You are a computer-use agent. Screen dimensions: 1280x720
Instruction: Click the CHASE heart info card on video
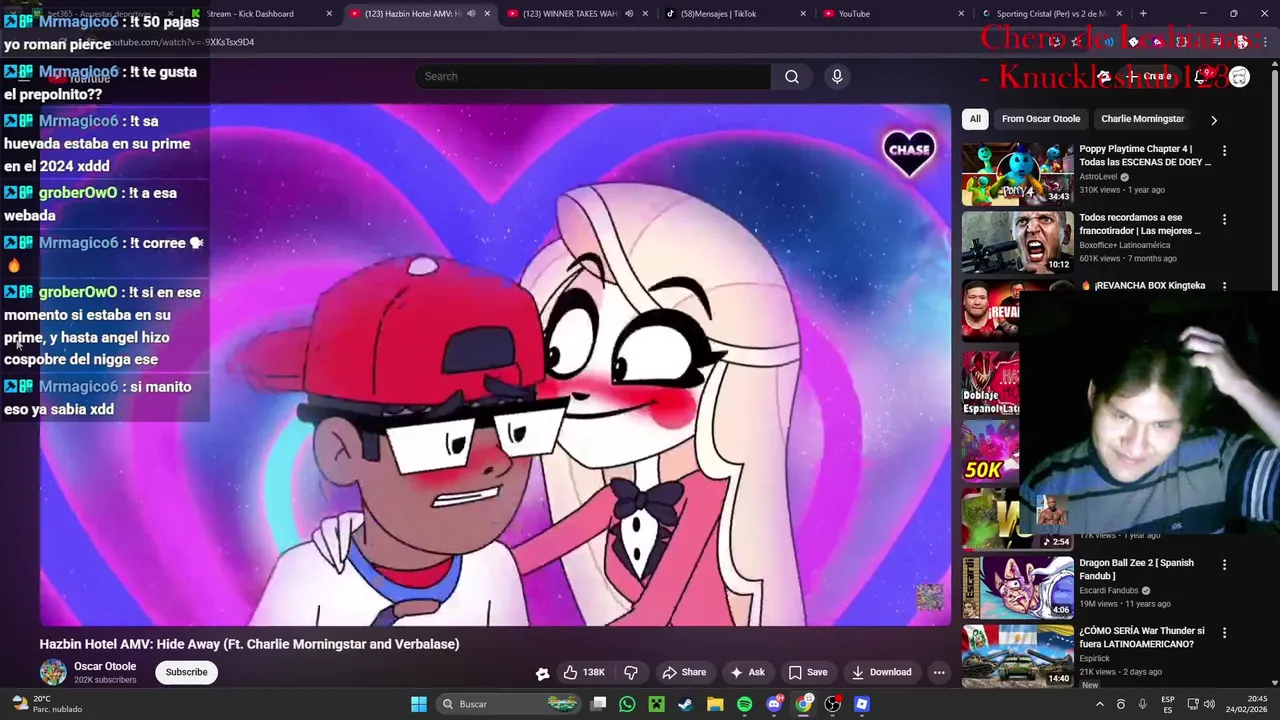909,151
